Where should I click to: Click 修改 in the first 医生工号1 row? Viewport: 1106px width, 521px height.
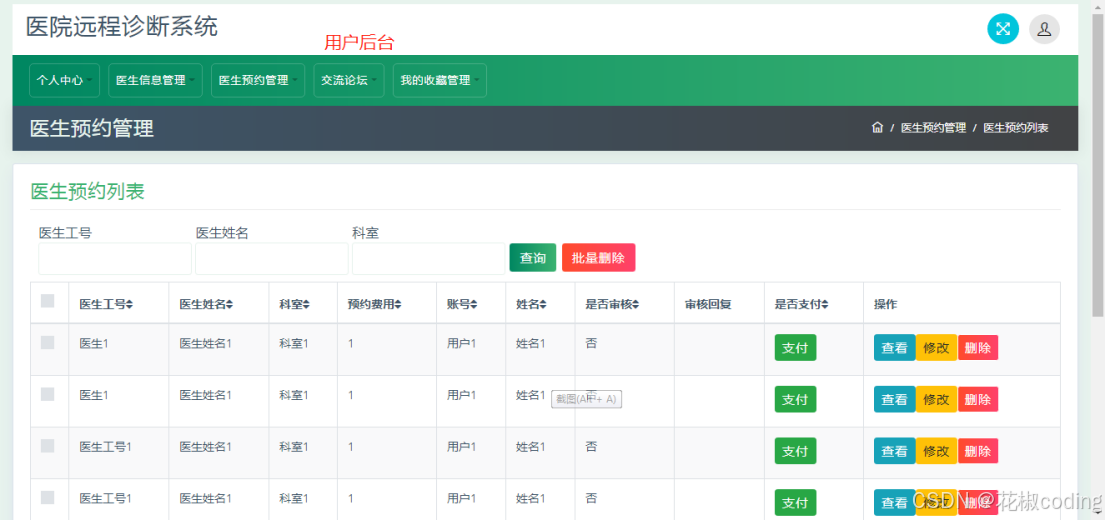[936, 451]
